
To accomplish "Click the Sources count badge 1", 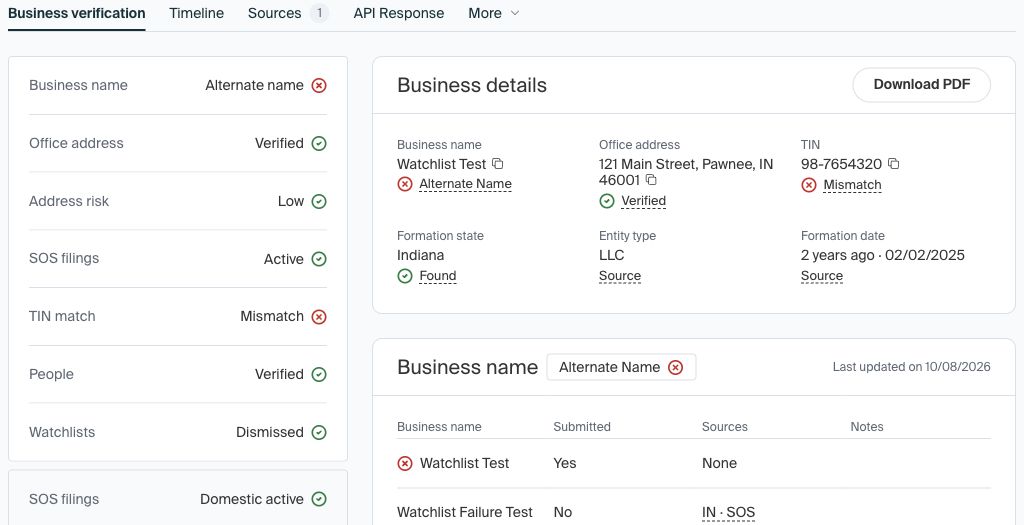I will click(319, 13).
